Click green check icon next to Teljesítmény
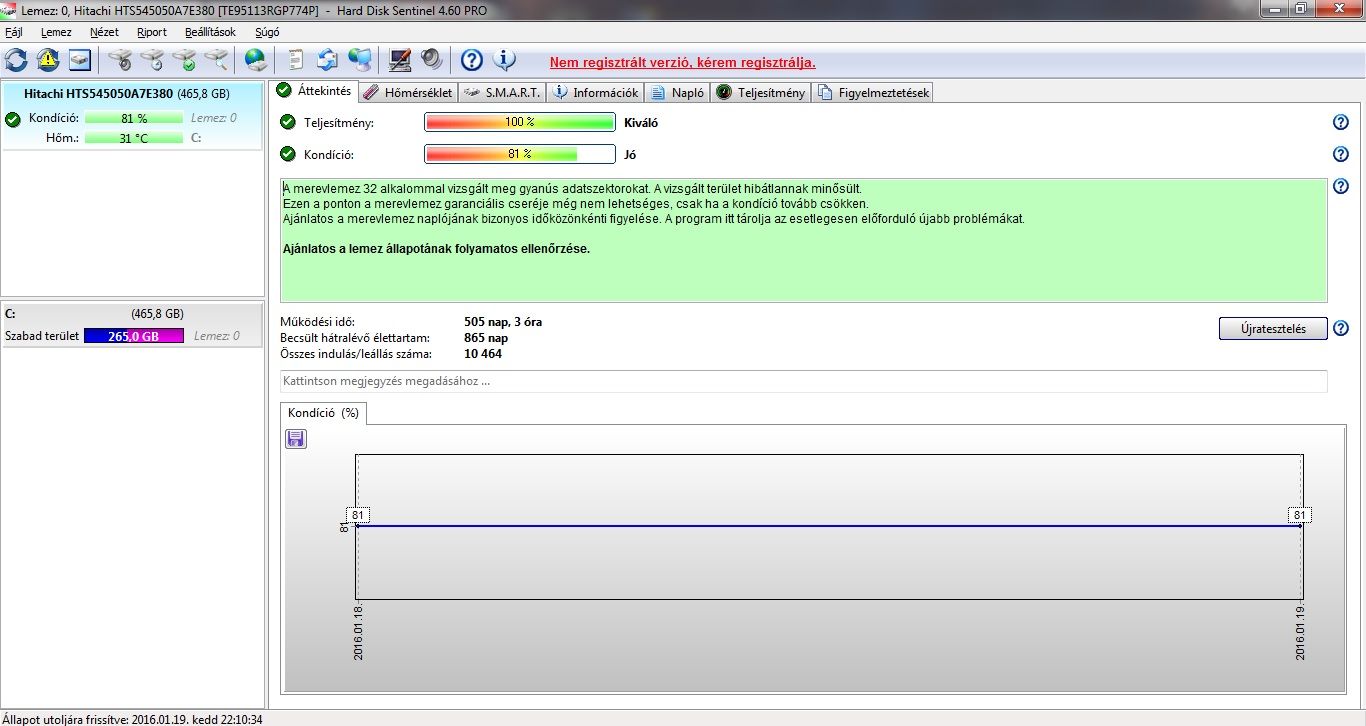 click(288, 122)
